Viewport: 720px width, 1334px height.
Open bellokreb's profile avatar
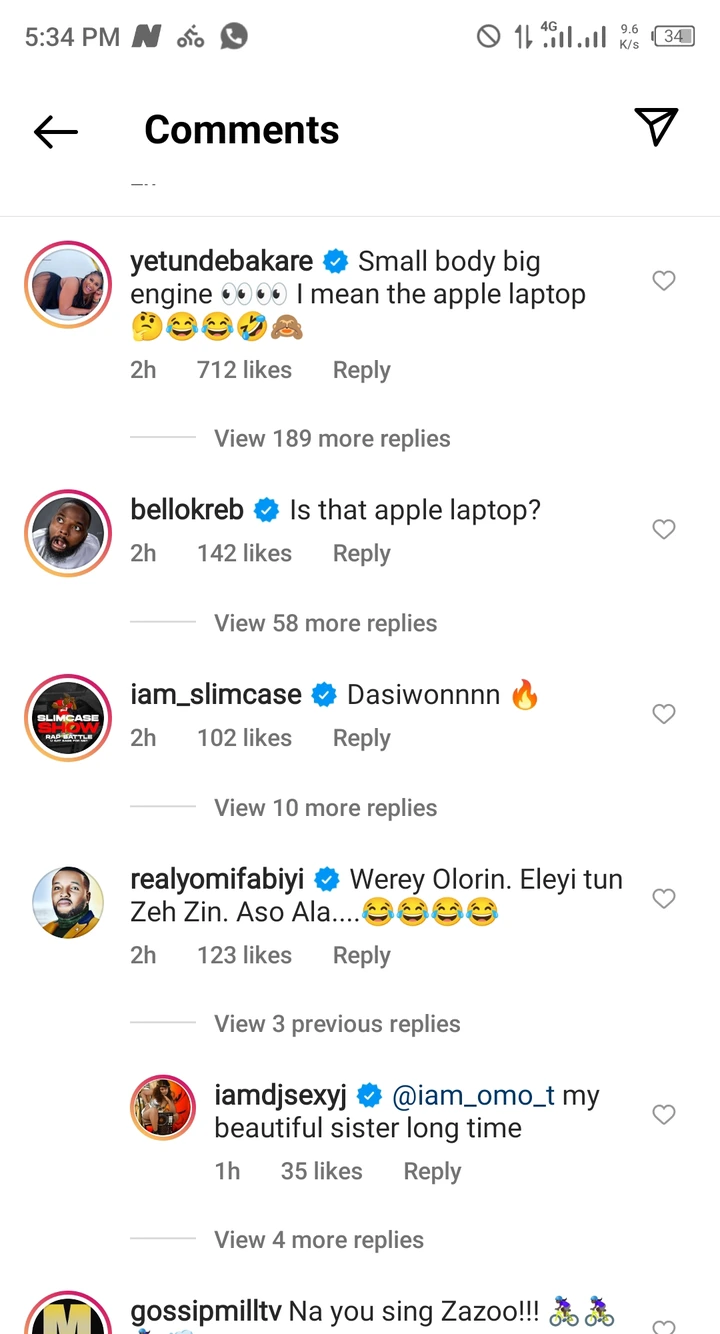point(67,533)
